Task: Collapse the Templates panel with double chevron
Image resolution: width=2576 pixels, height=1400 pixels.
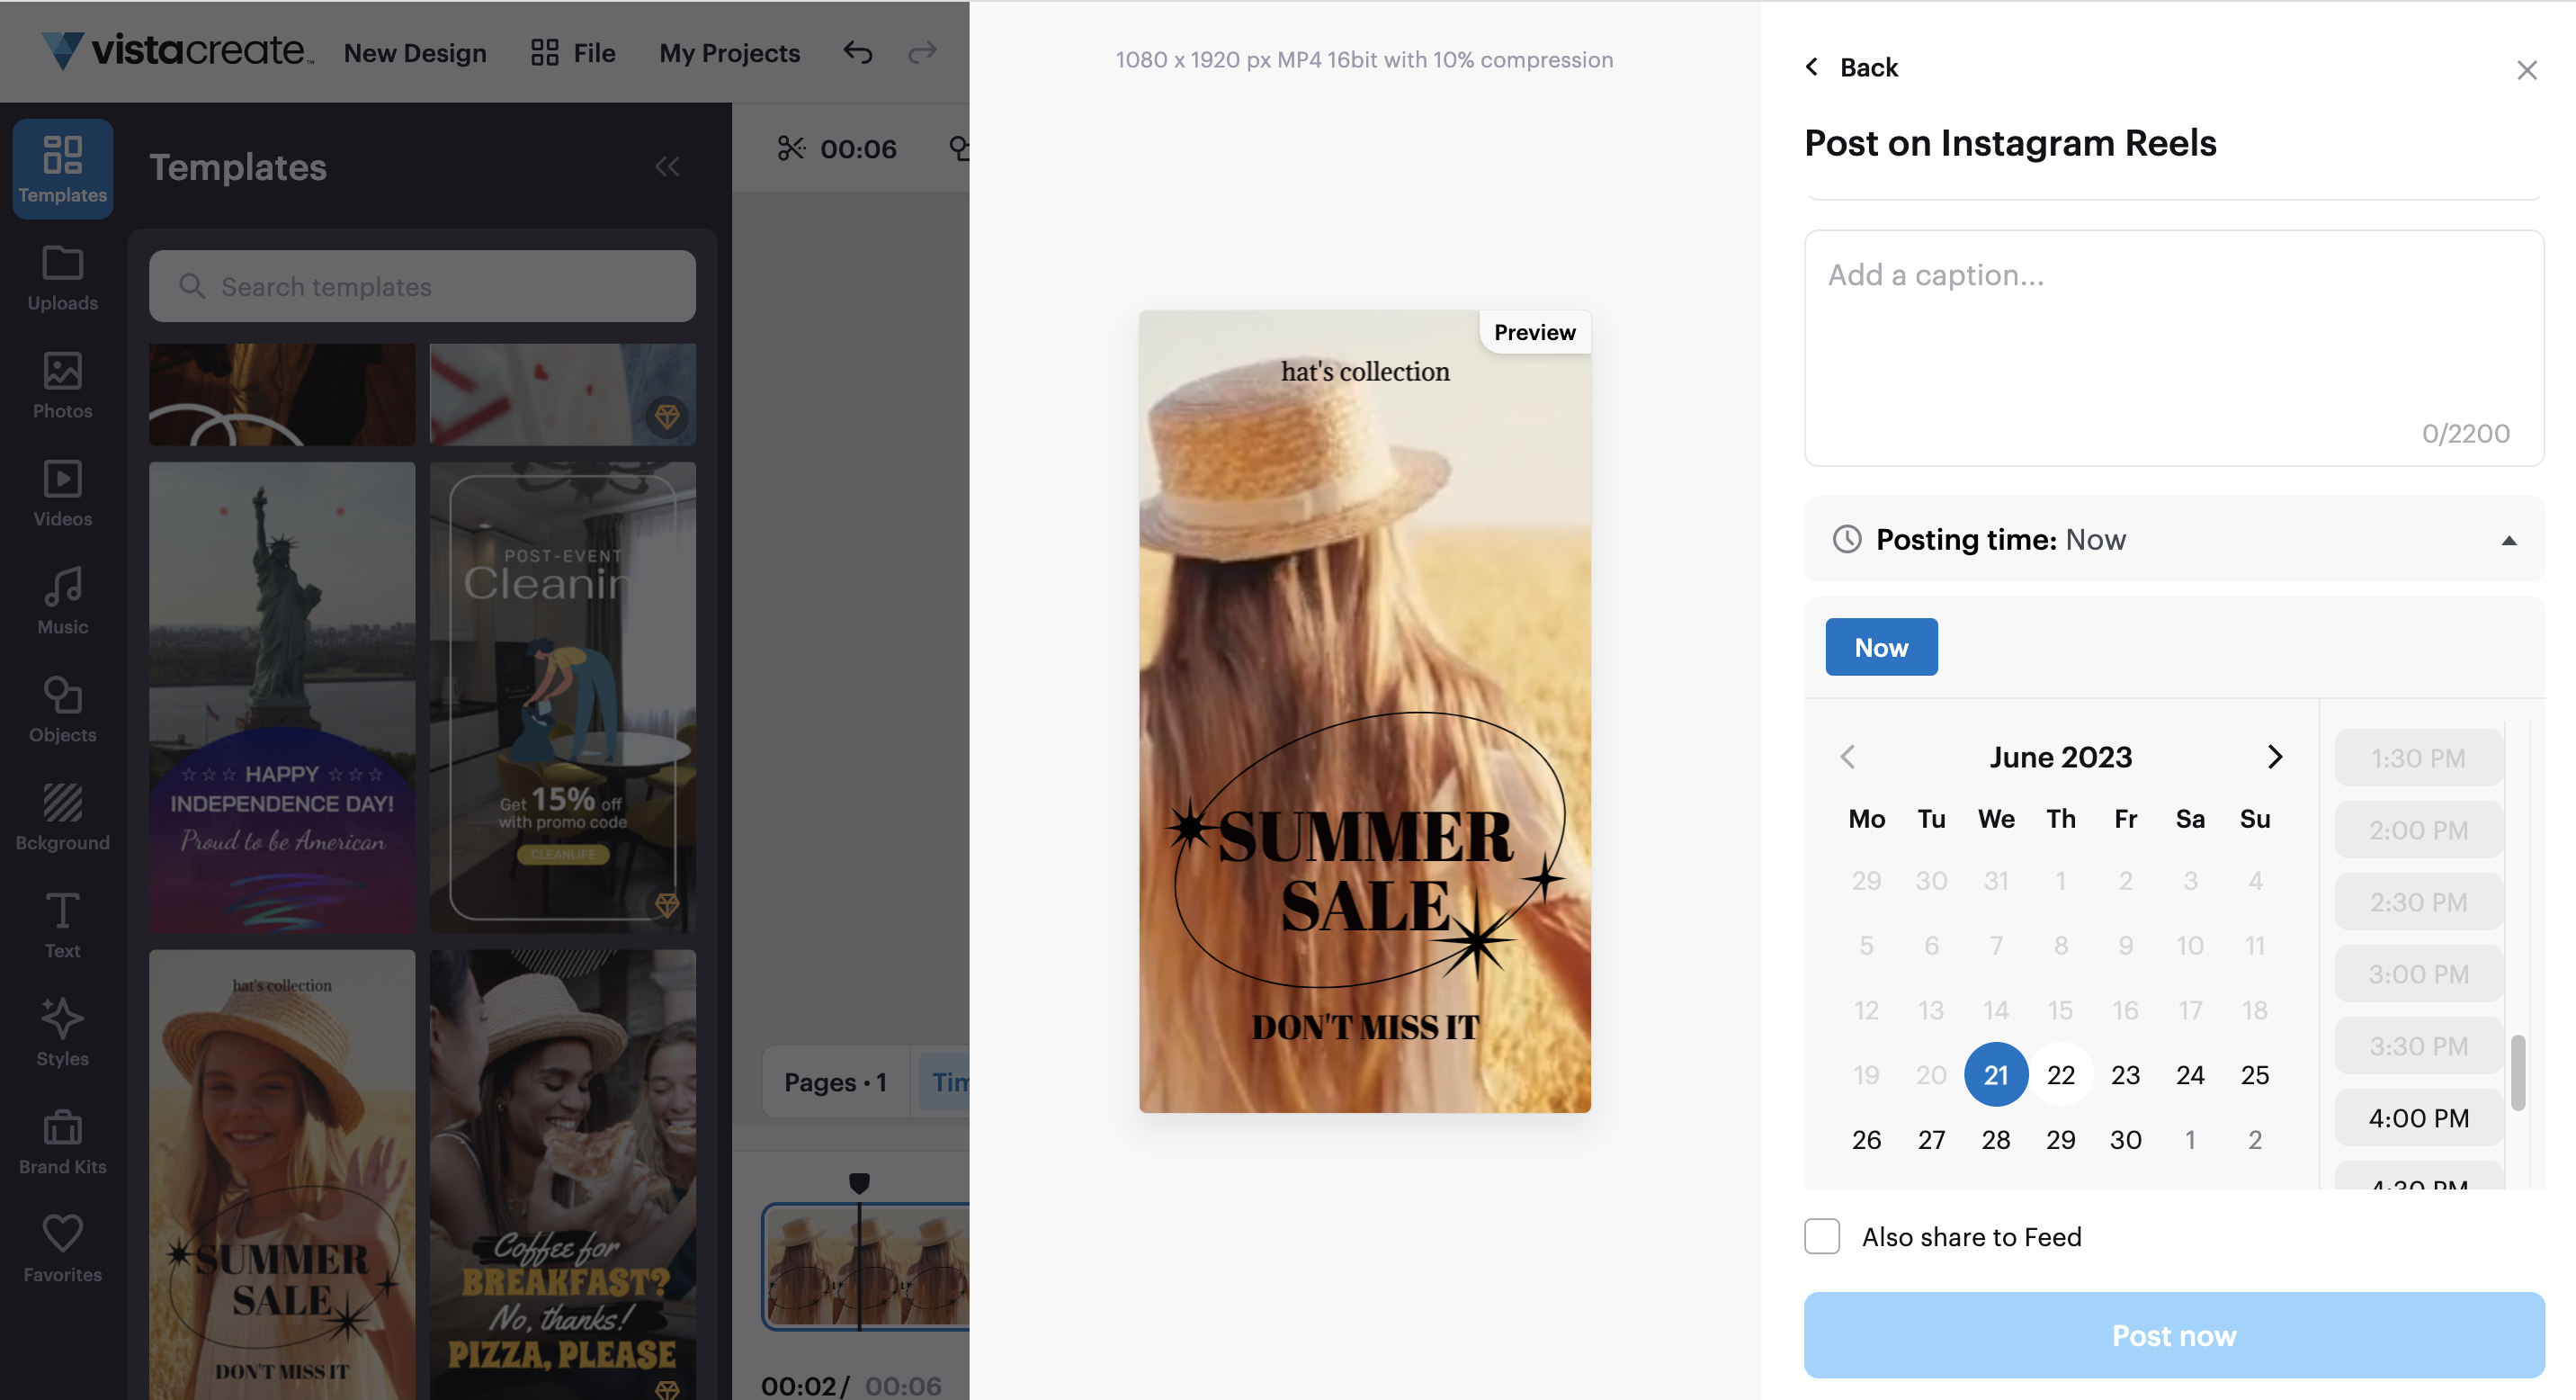Action: [x=667, y=166]
